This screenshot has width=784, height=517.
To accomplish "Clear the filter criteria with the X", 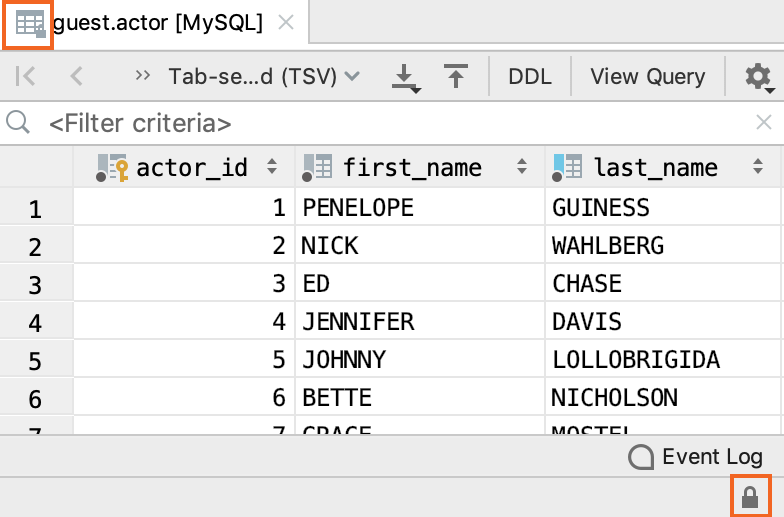I will [764, 122].
